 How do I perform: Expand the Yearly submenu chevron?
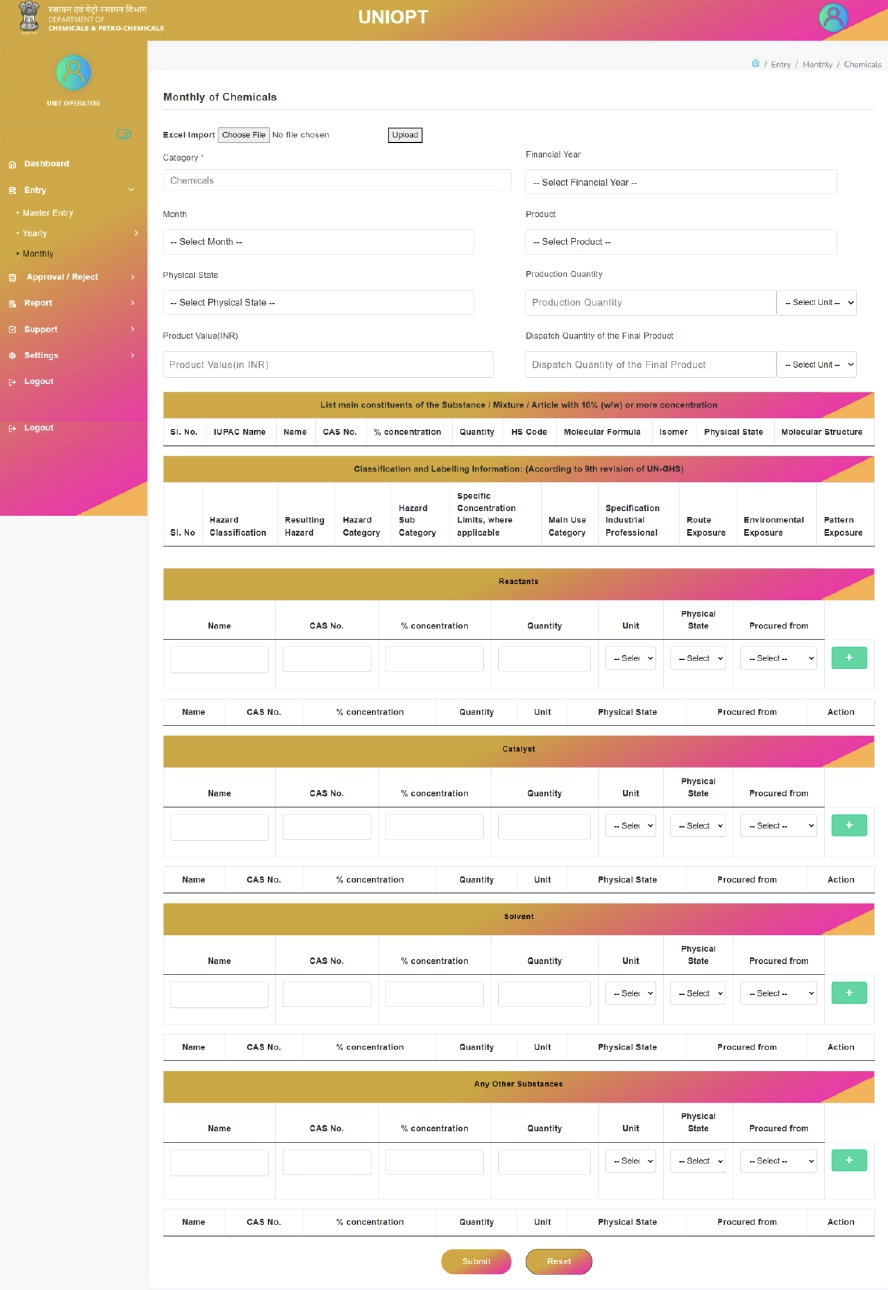pos(136,233)
